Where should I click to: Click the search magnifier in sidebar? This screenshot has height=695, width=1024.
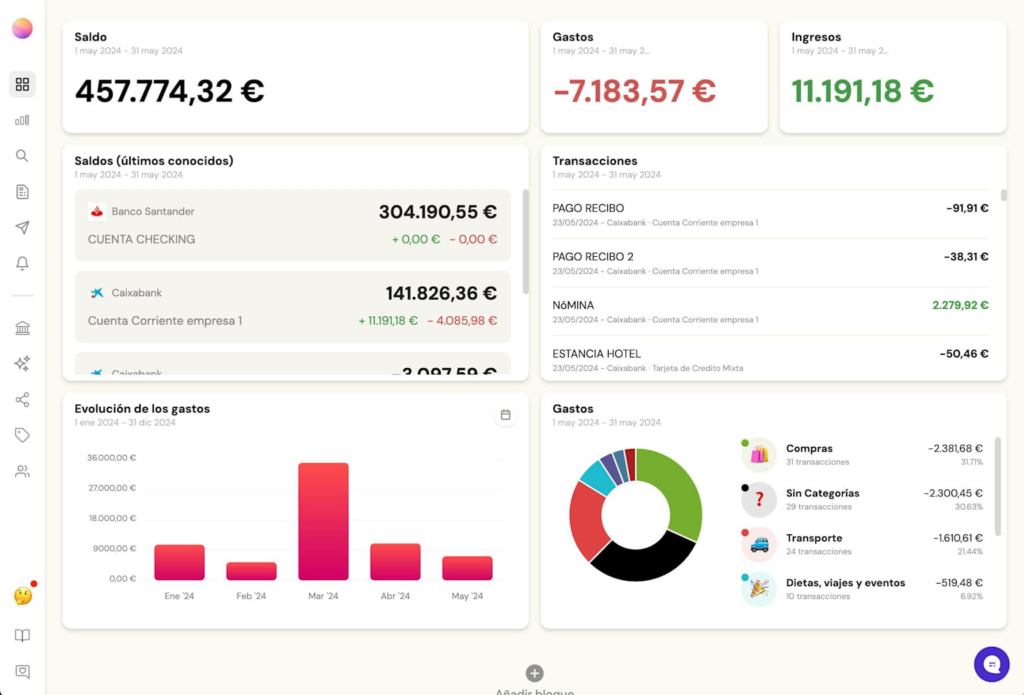[22, 156]
